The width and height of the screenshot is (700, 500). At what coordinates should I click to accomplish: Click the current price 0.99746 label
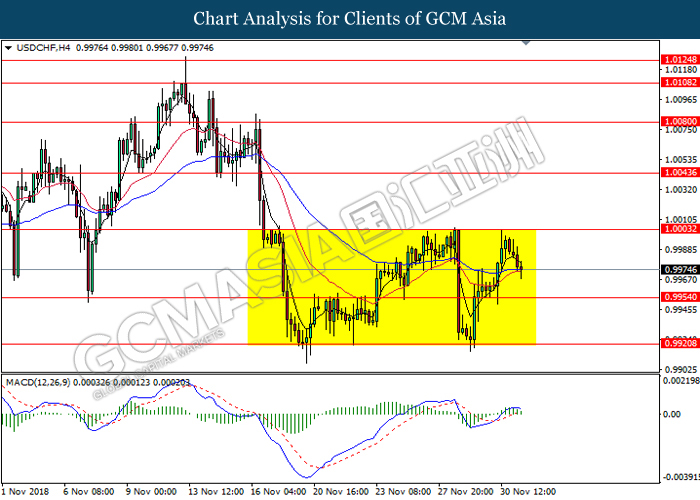tap(679, 270)
